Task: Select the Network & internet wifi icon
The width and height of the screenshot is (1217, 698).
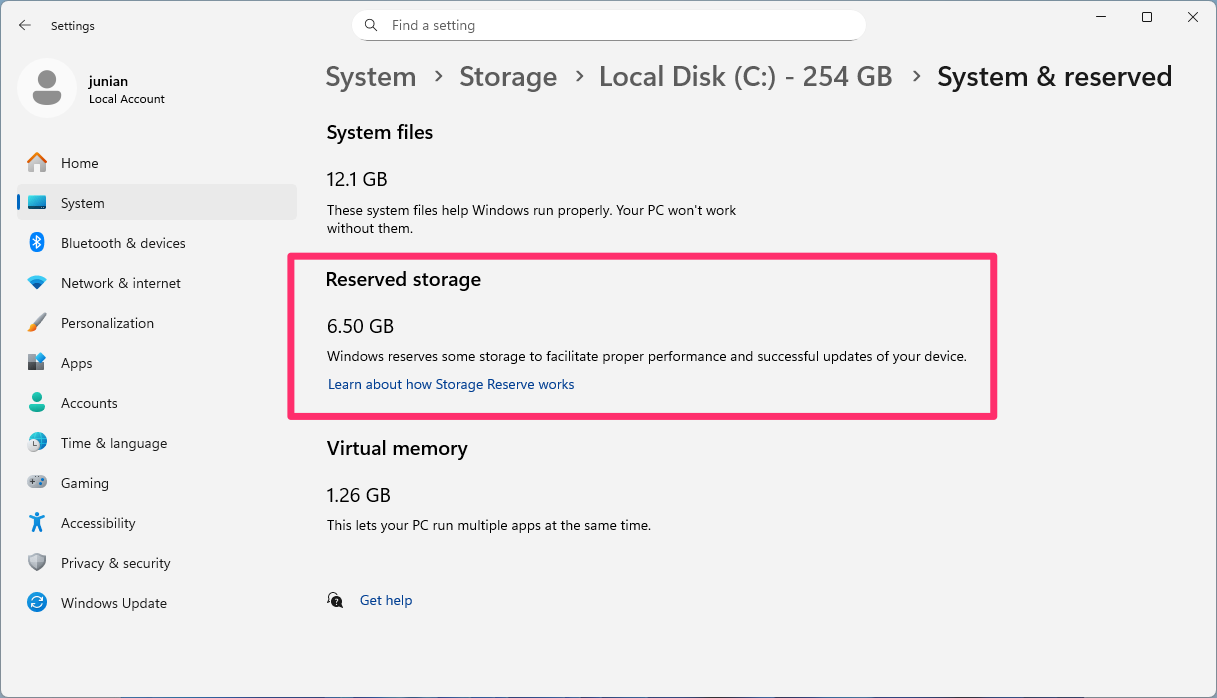Action: 37,283
